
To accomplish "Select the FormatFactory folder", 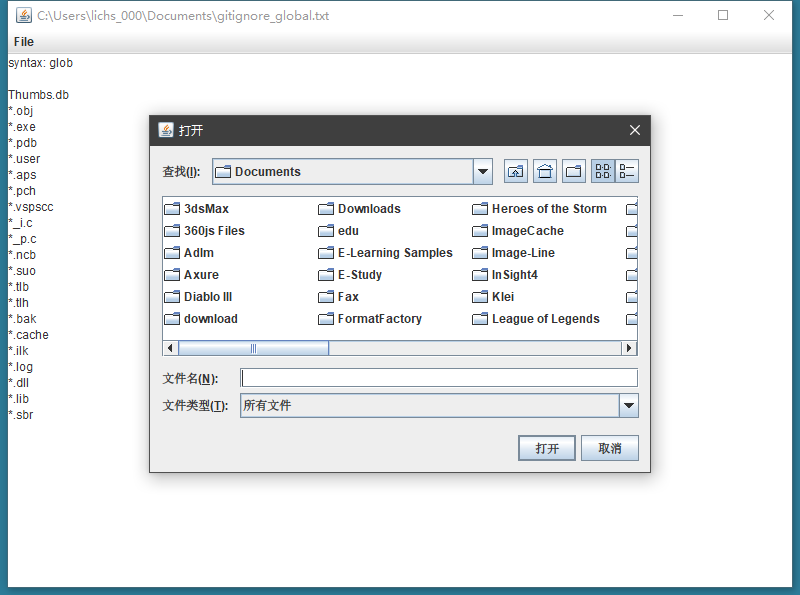I will coord(370,319).
